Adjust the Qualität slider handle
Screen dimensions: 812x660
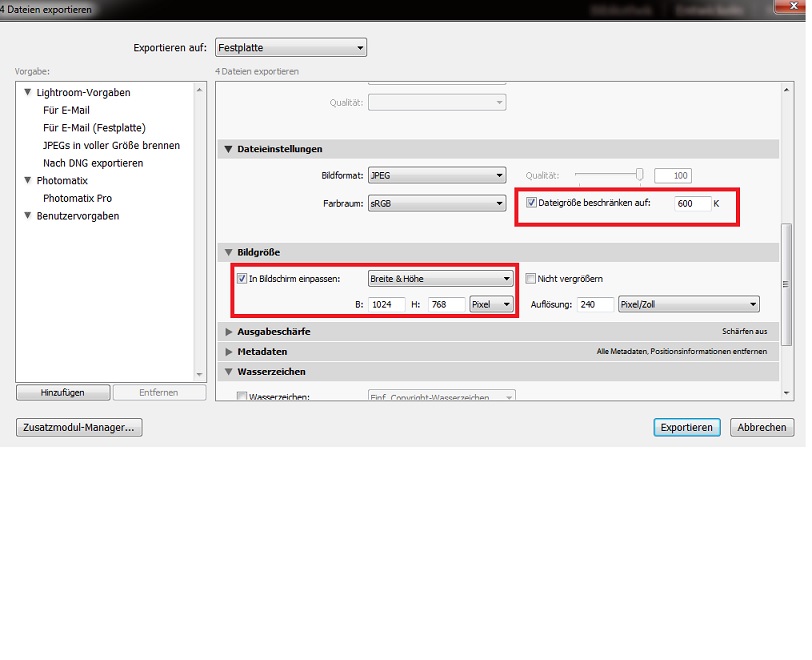click(x=640, y=175)
